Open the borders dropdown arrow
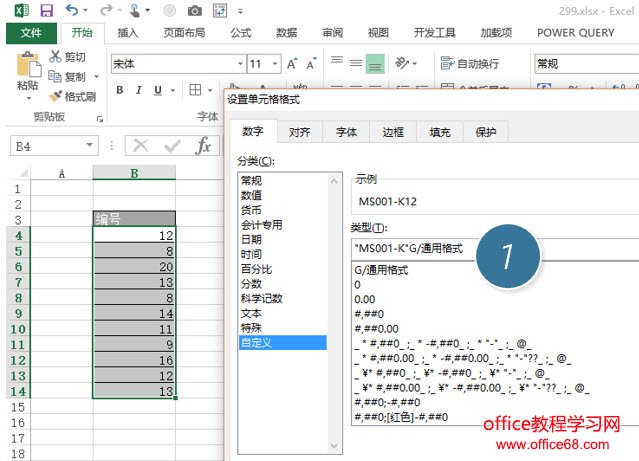Screen dimensions: 639x461 (x=210, y=90)
